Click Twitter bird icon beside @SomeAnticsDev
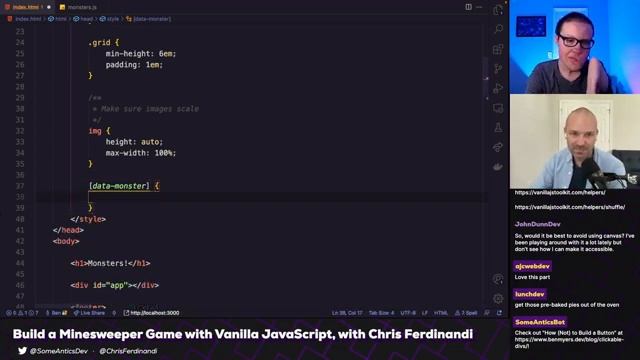This screenshot has width=640, height=360. (x=22, y=351)
